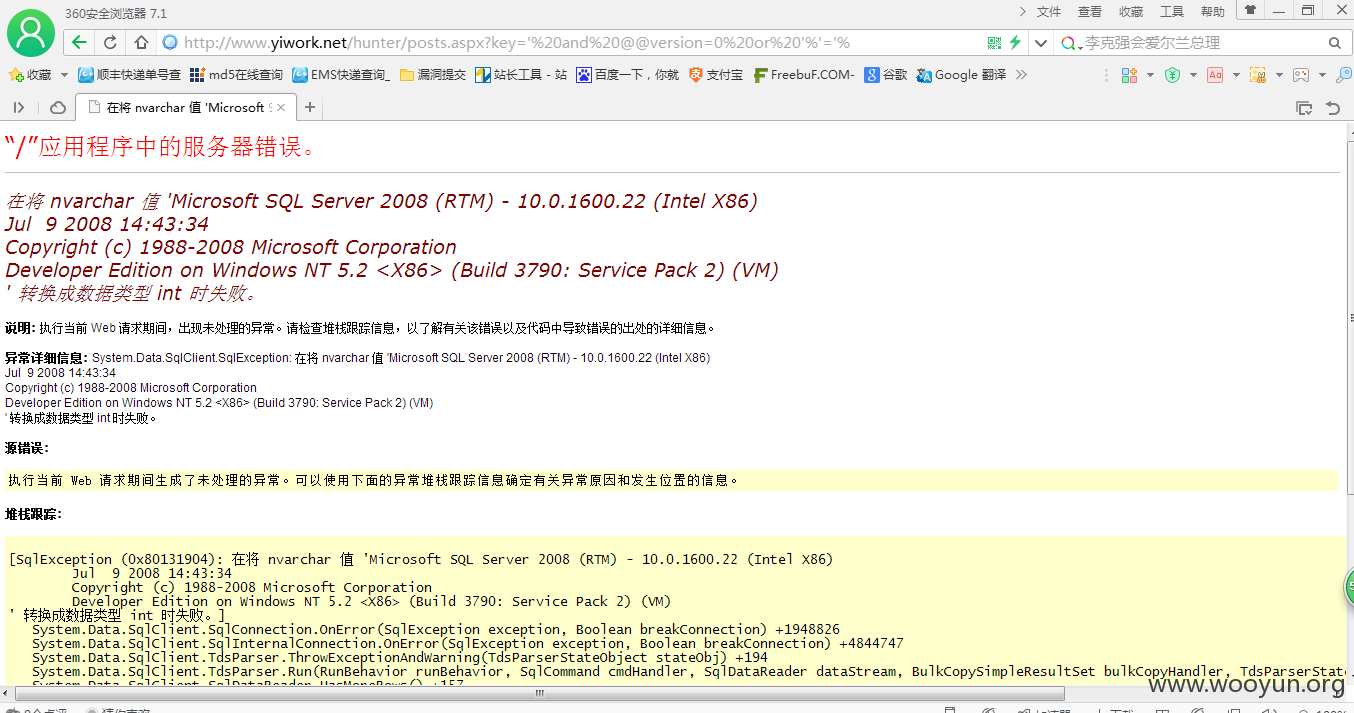The image size is (1354, 713).
Task: Select the 在将 nvarchar 值 'Microsoft tab
Action: pos(185,107)
